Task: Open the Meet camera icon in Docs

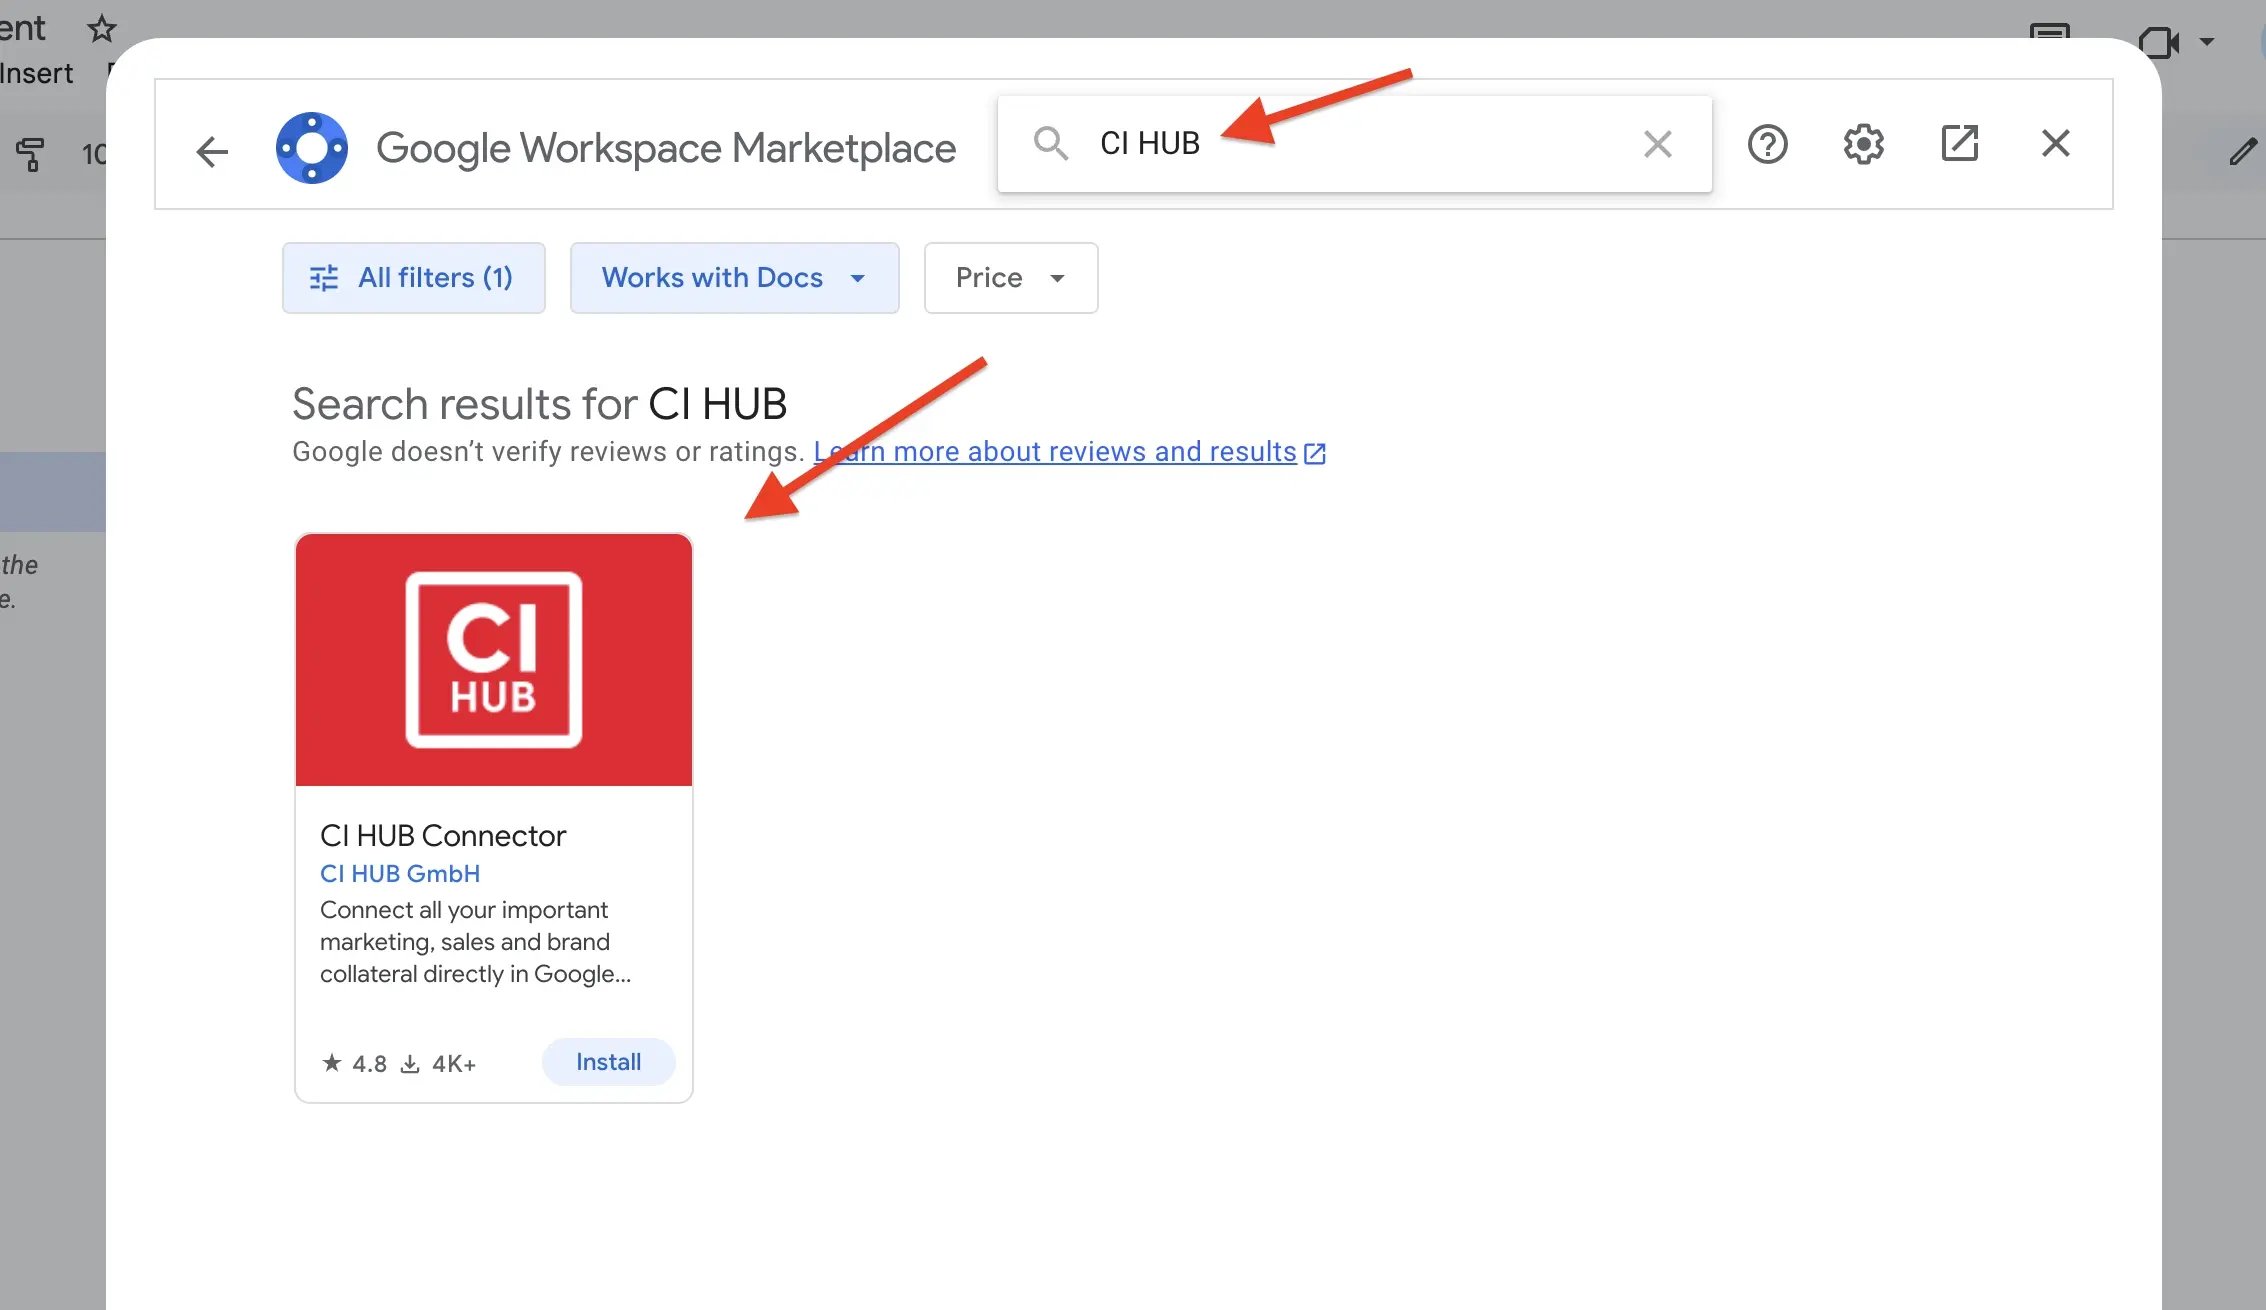Action: [x=2159, y=42]
